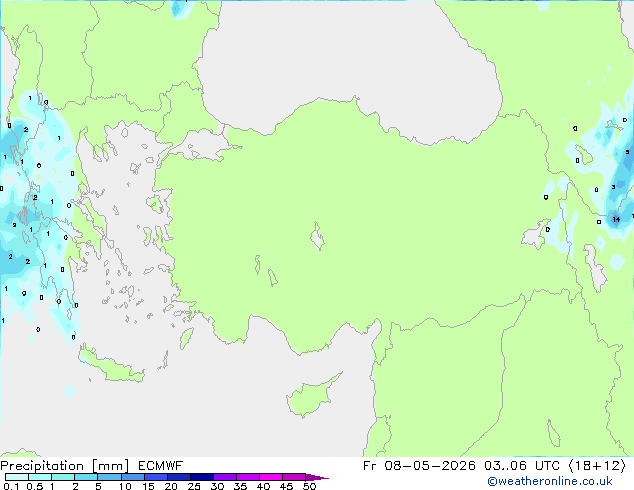Click the '20' legend scale label
Viewport: 634px width, 490px height.
(x=171, y=486)
